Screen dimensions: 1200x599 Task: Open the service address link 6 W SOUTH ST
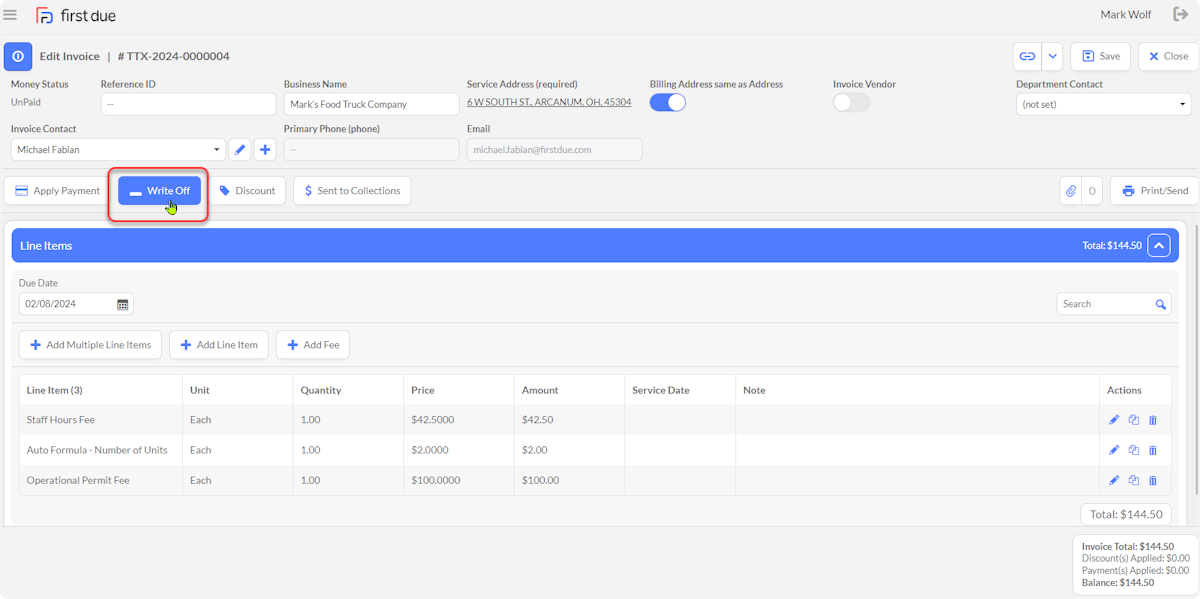pos(549,102)
